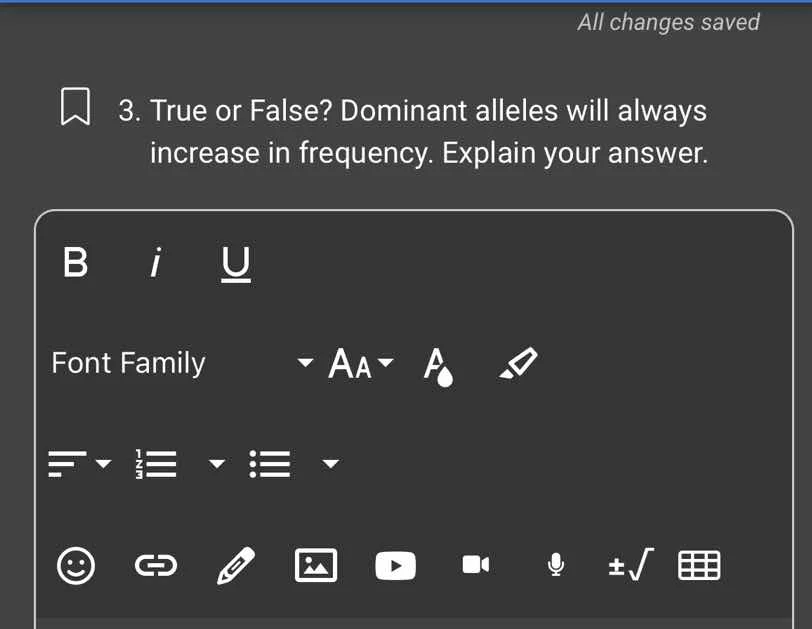Open the numbered list style options
Image resolution: width=812 pixels, height=629 pixels.
coord(217,464)
